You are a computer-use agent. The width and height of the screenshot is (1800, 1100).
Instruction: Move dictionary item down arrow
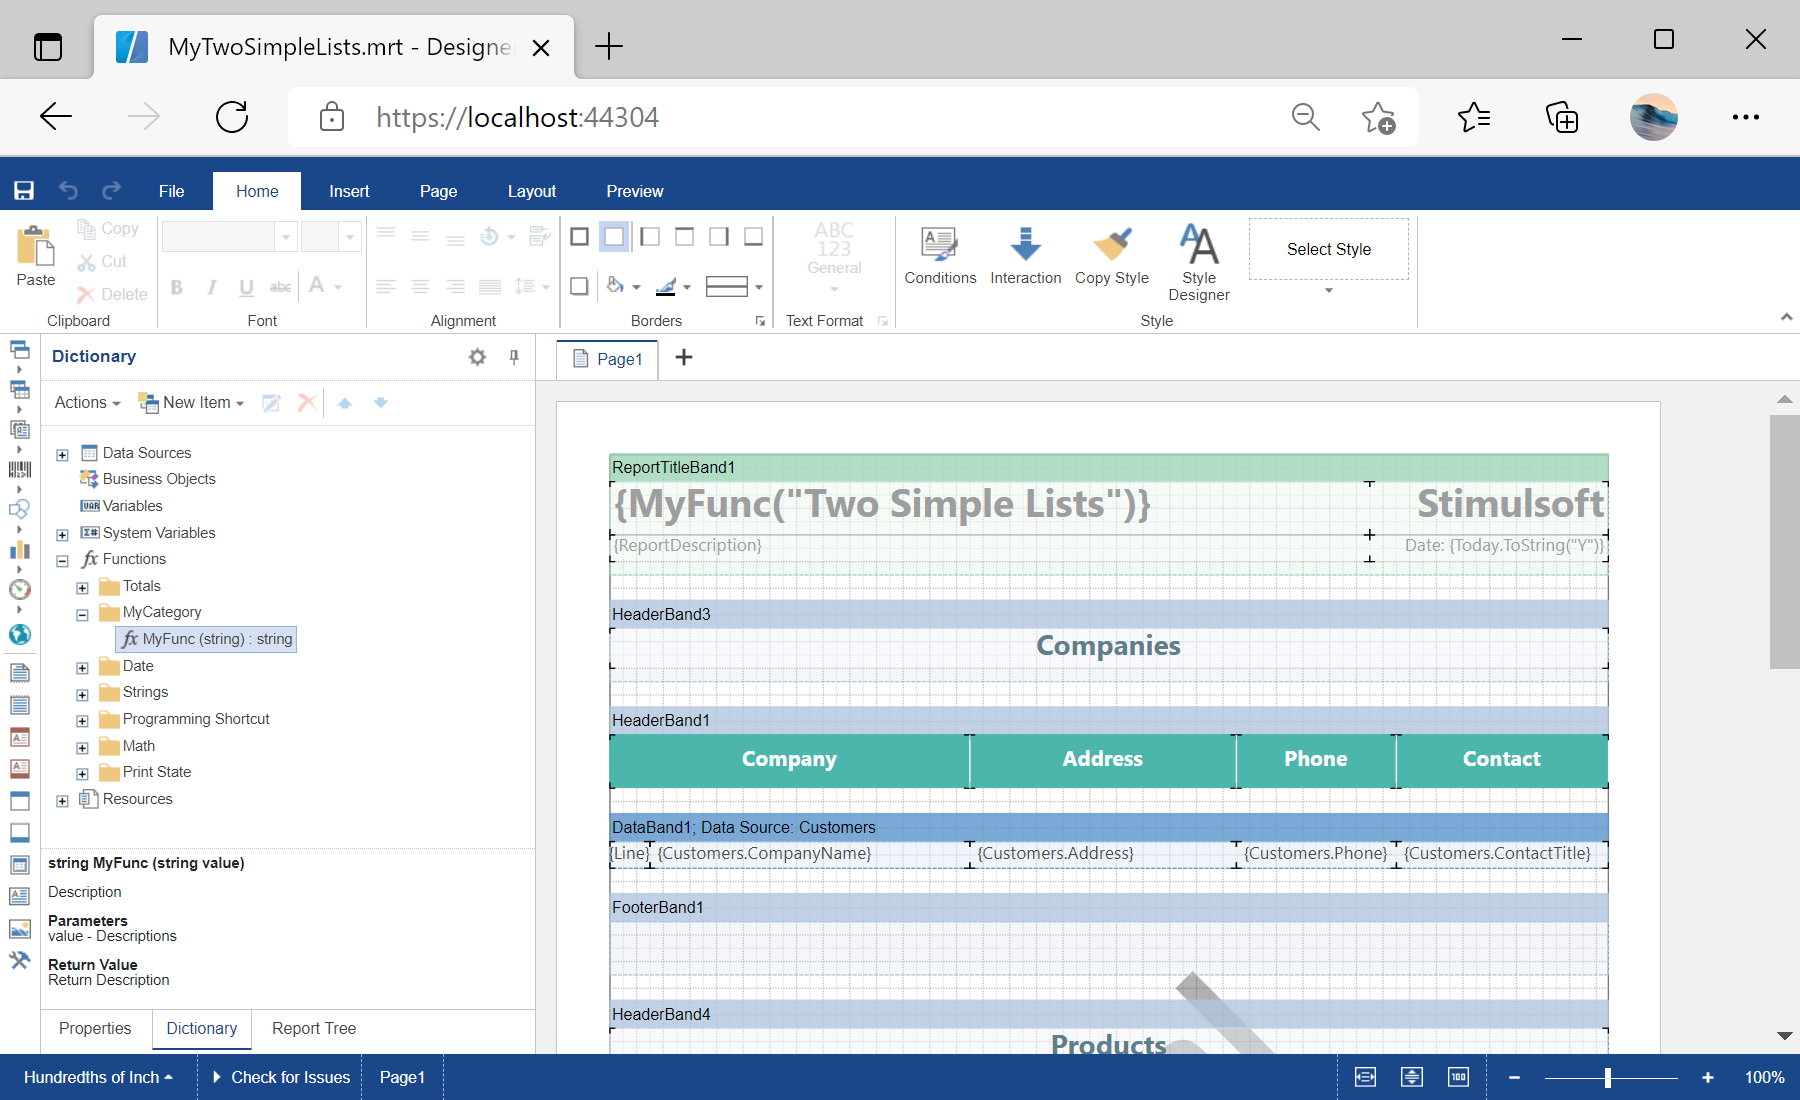pos(381,403)
